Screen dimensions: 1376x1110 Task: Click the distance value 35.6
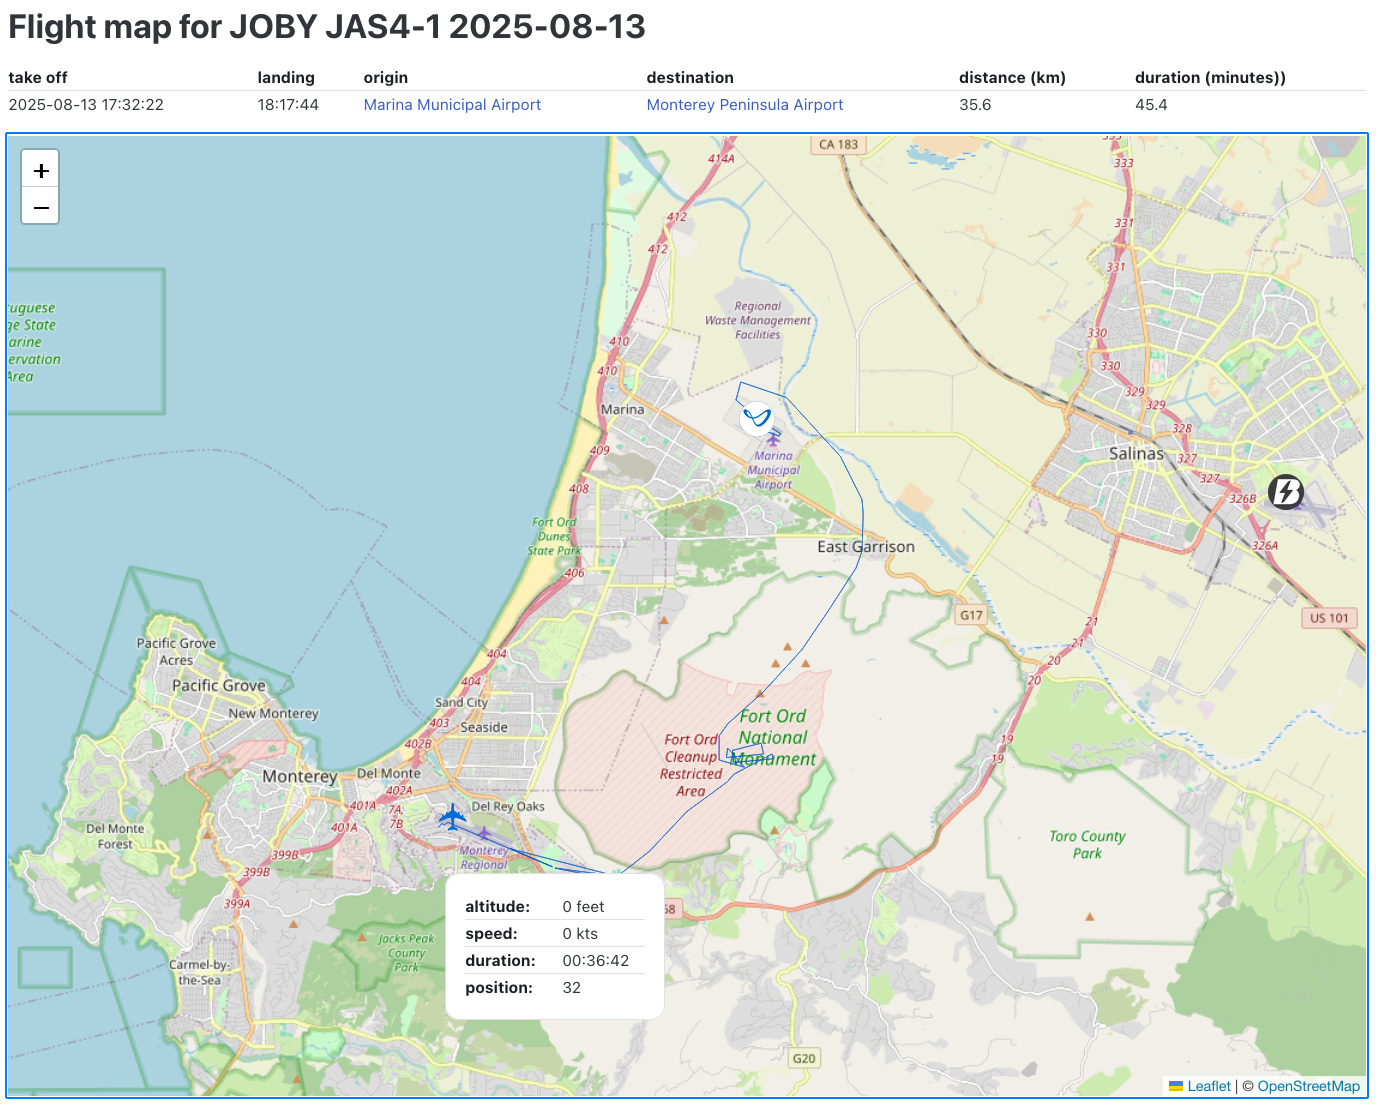pyautogui.click(x=975, y=105)
